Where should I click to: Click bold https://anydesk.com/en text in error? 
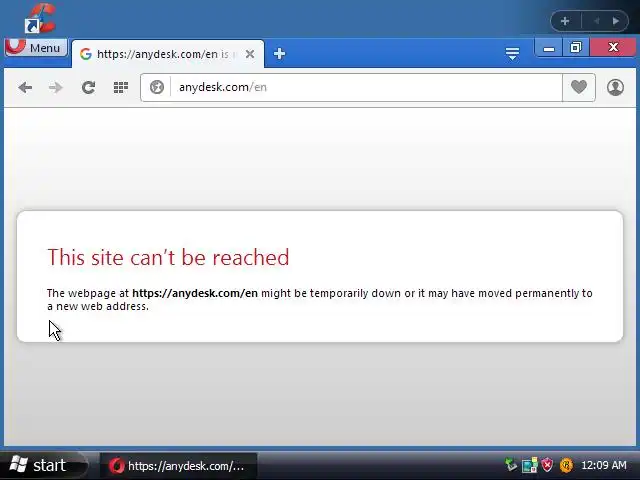(x=195, y=293)
